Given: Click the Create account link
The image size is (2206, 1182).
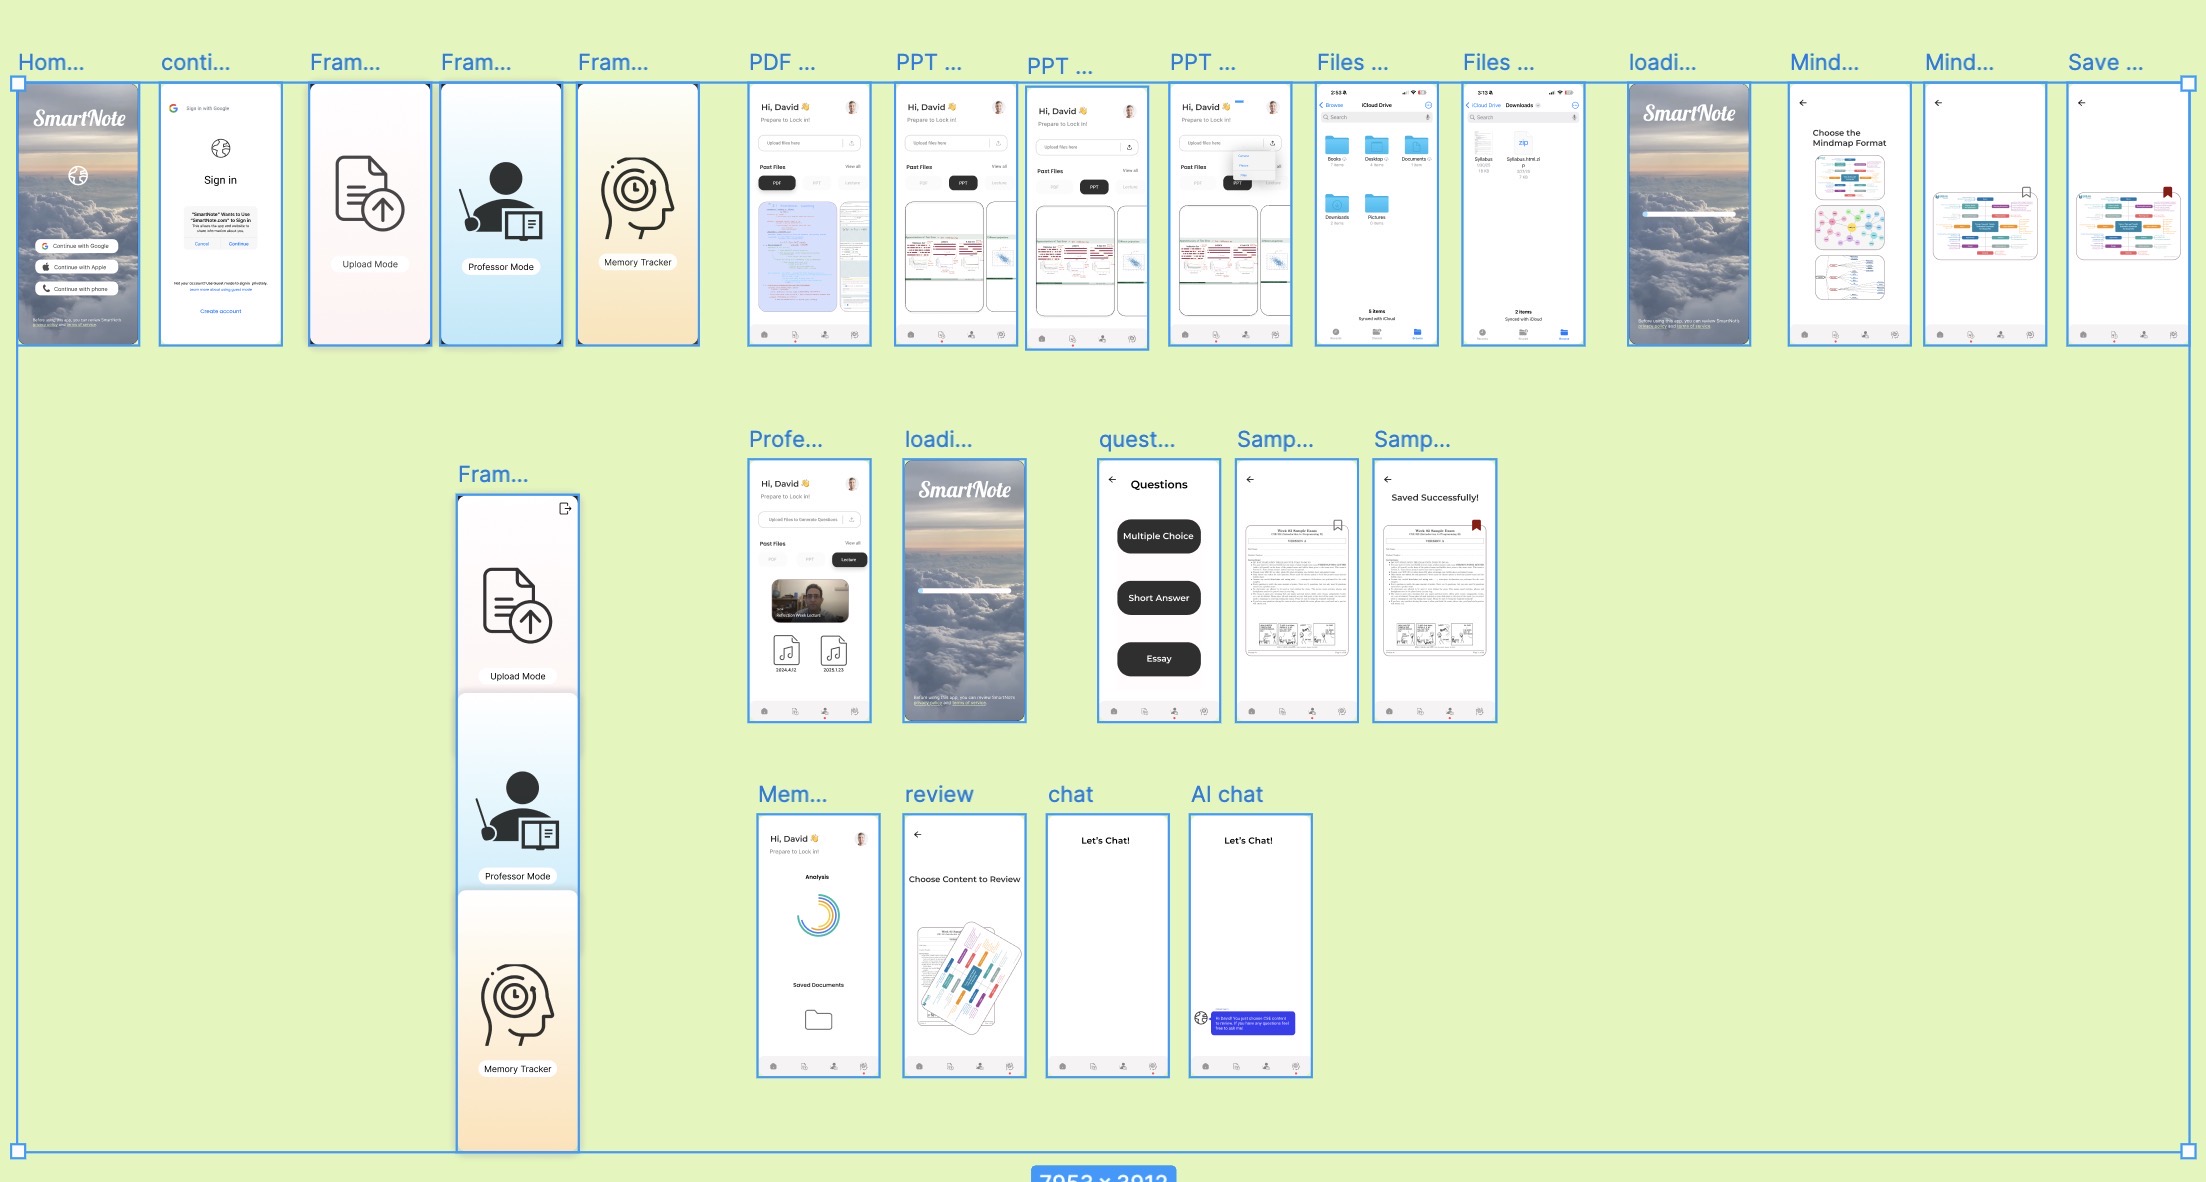Looking at the screenshot, I should point(221,311).
